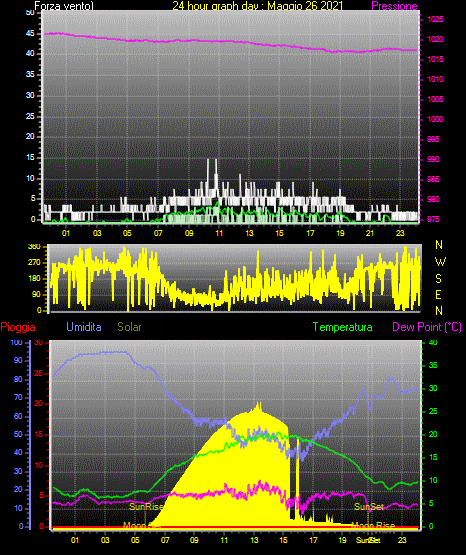Click the '1005' pressure axis value

(x=436, y=99)
